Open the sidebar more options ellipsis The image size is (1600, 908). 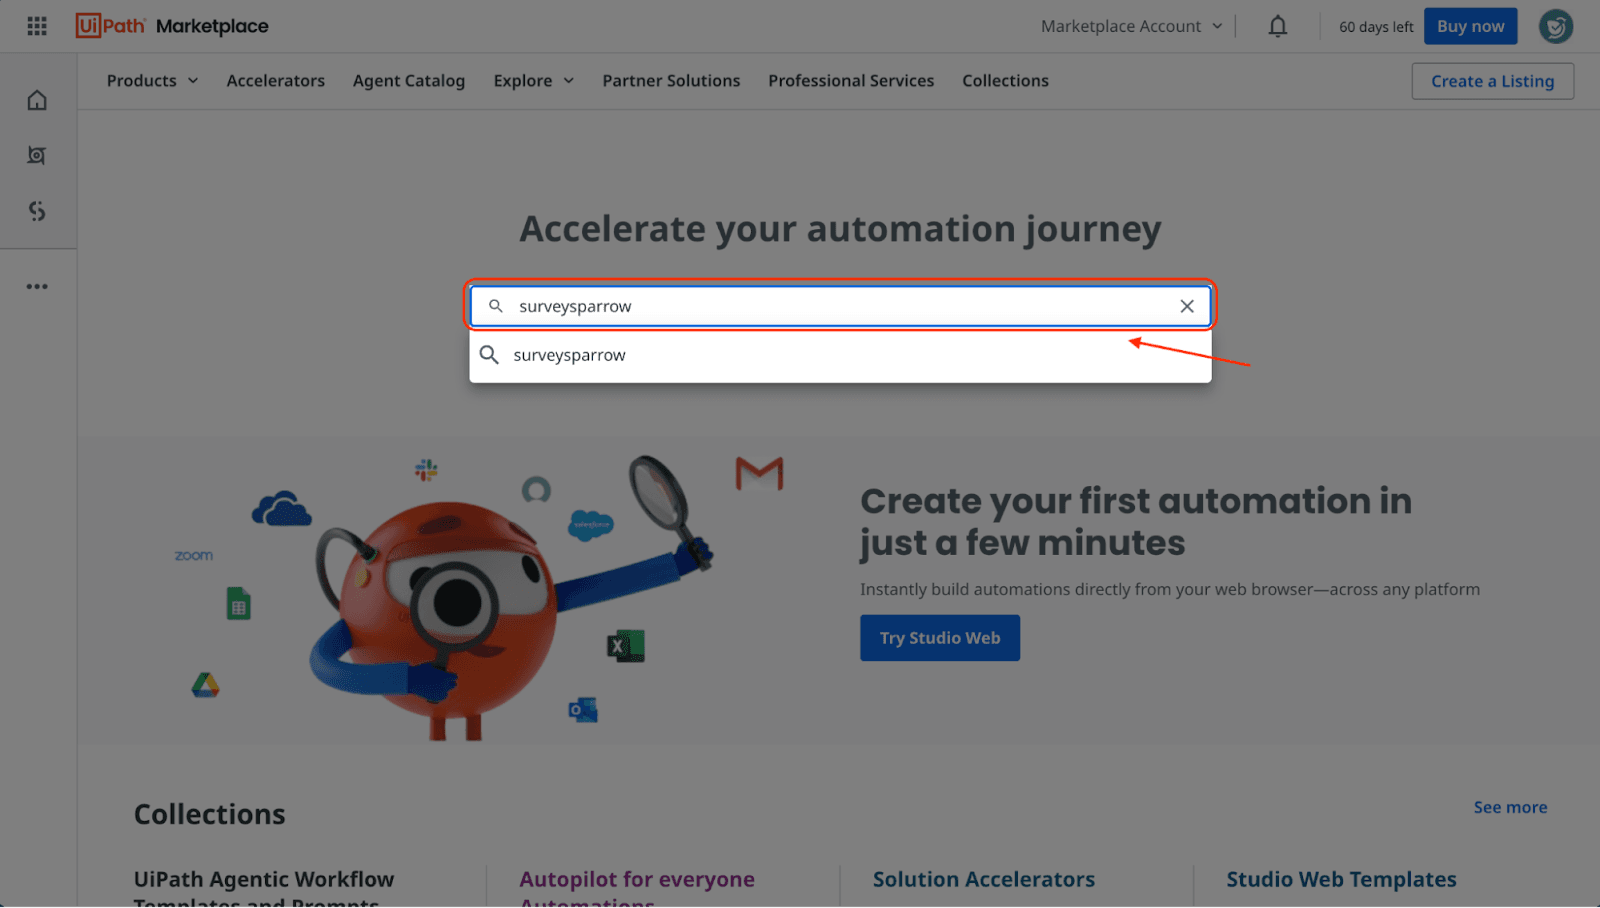(x=37, y=287)
